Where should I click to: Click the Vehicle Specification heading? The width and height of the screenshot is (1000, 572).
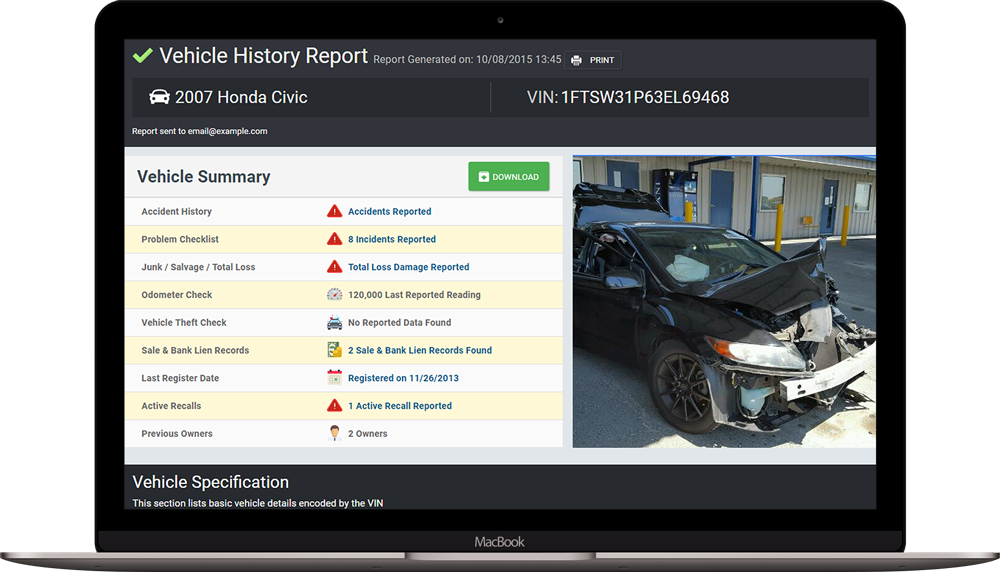point(210,482)
